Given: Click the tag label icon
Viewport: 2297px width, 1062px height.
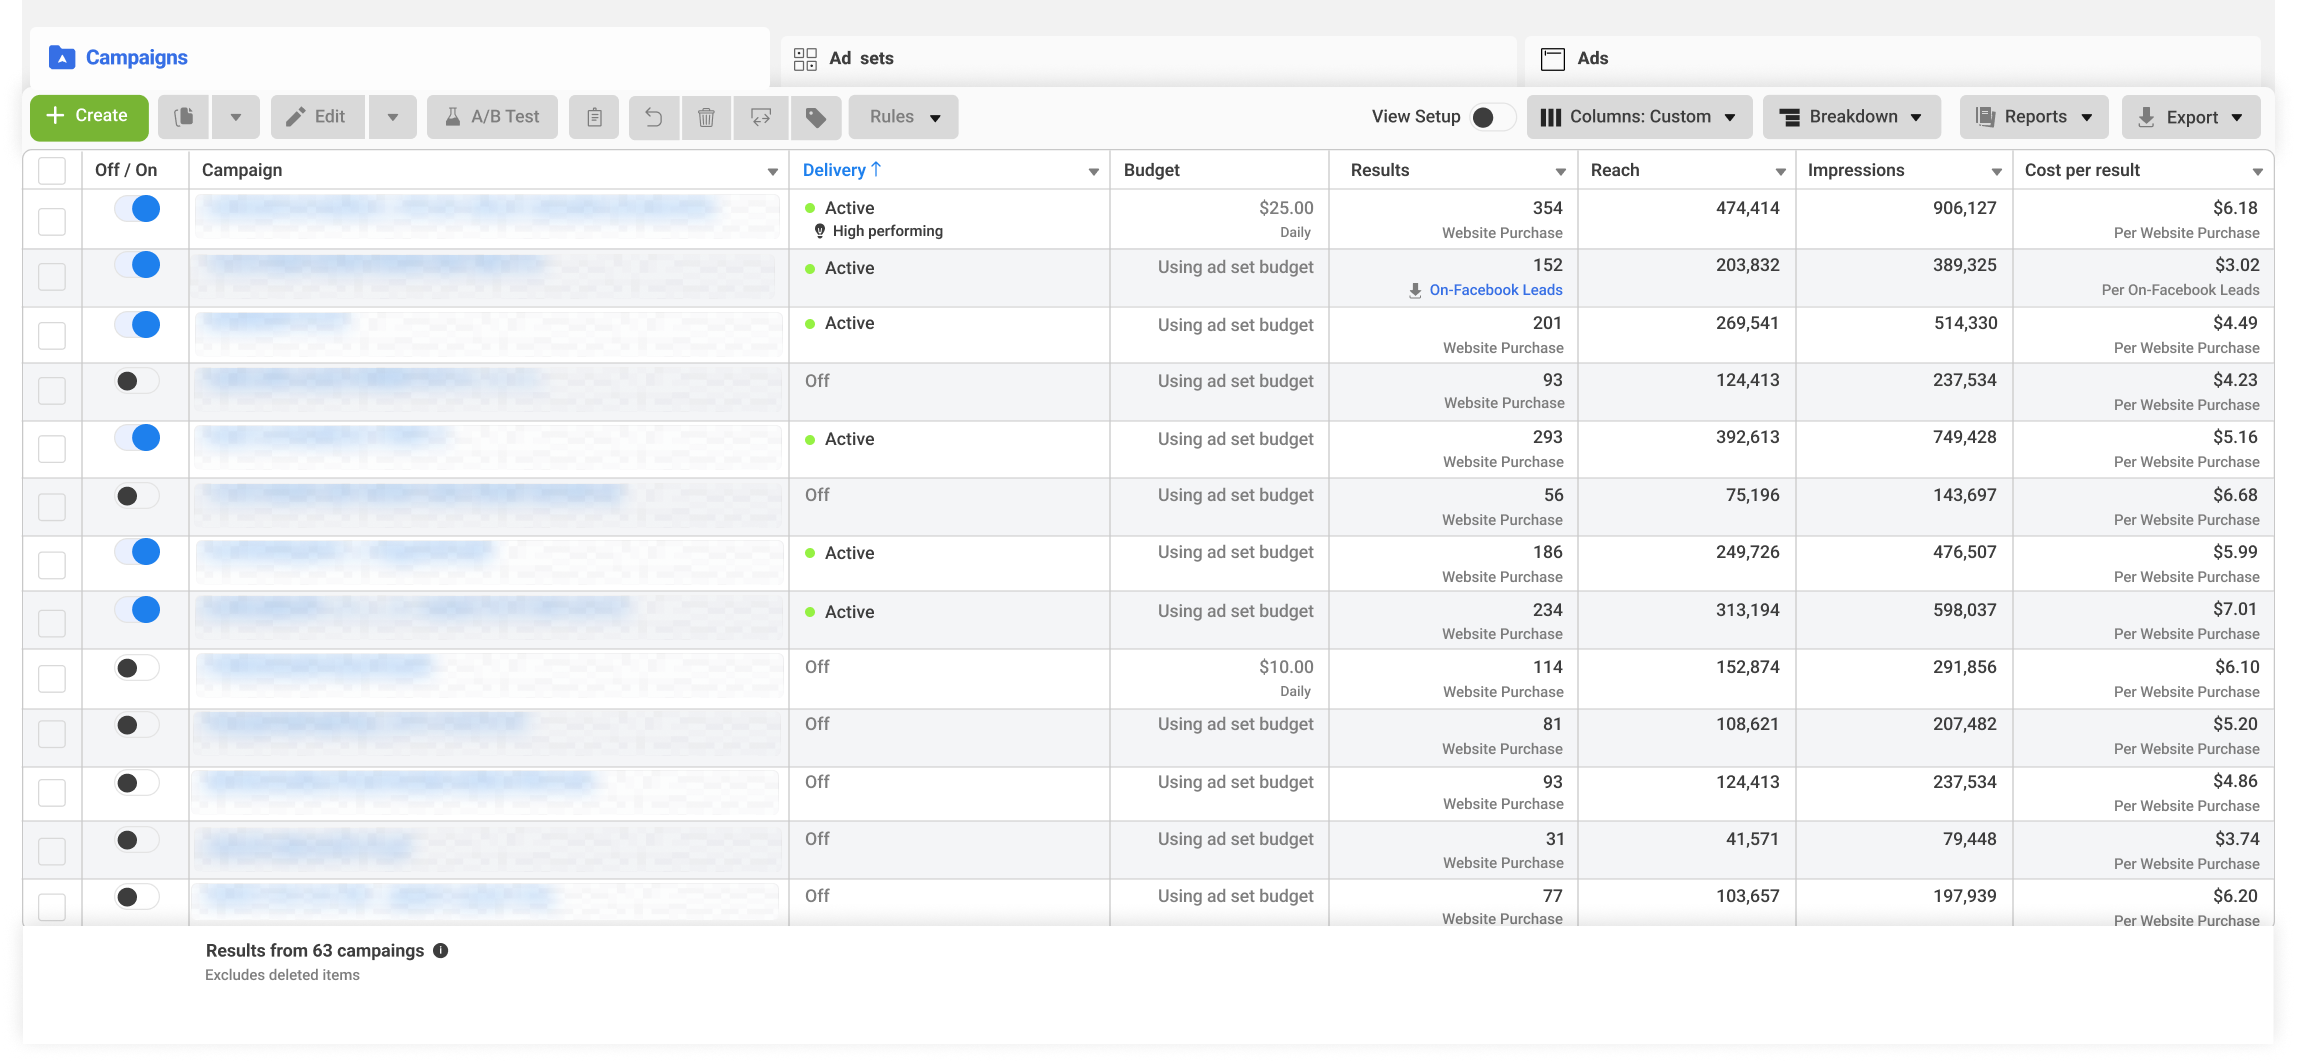Looking at the screenshot, I should click(816, 117).
